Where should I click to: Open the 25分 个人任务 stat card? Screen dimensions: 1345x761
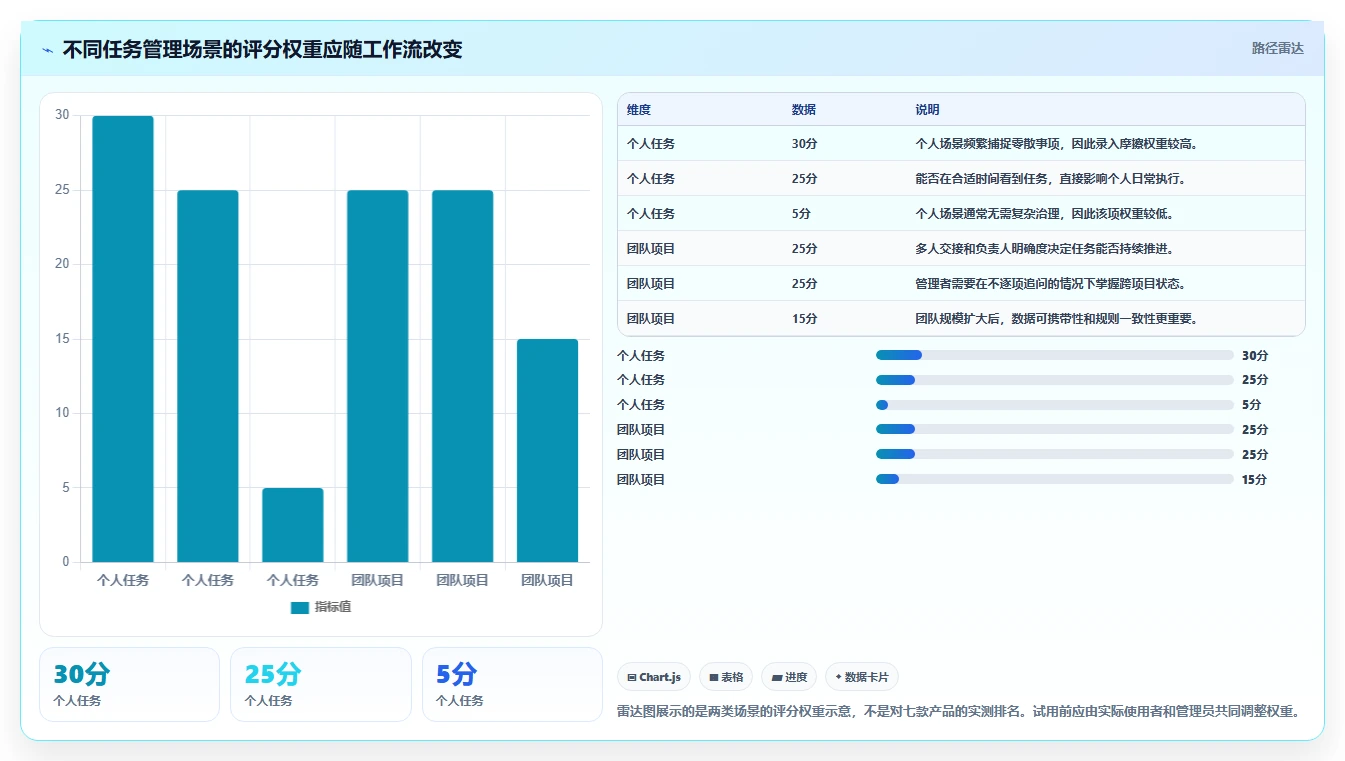coord(321,684)
